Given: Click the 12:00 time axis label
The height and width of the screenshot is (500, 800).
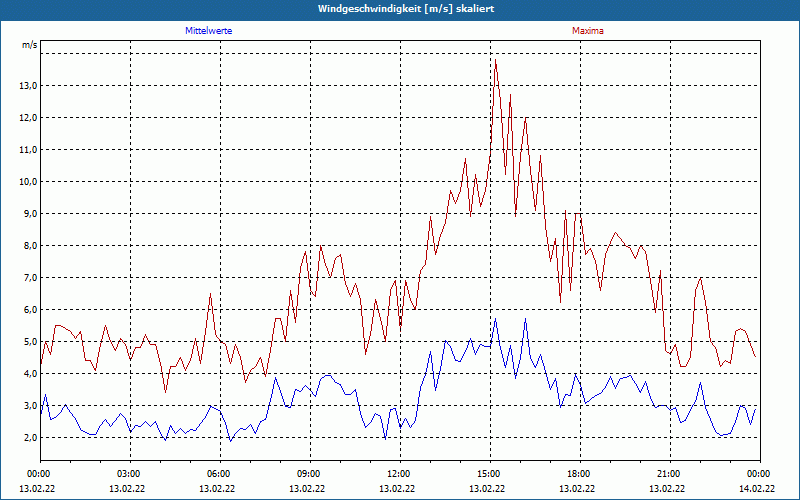Looking at the screenshot, I should [400, 474].
